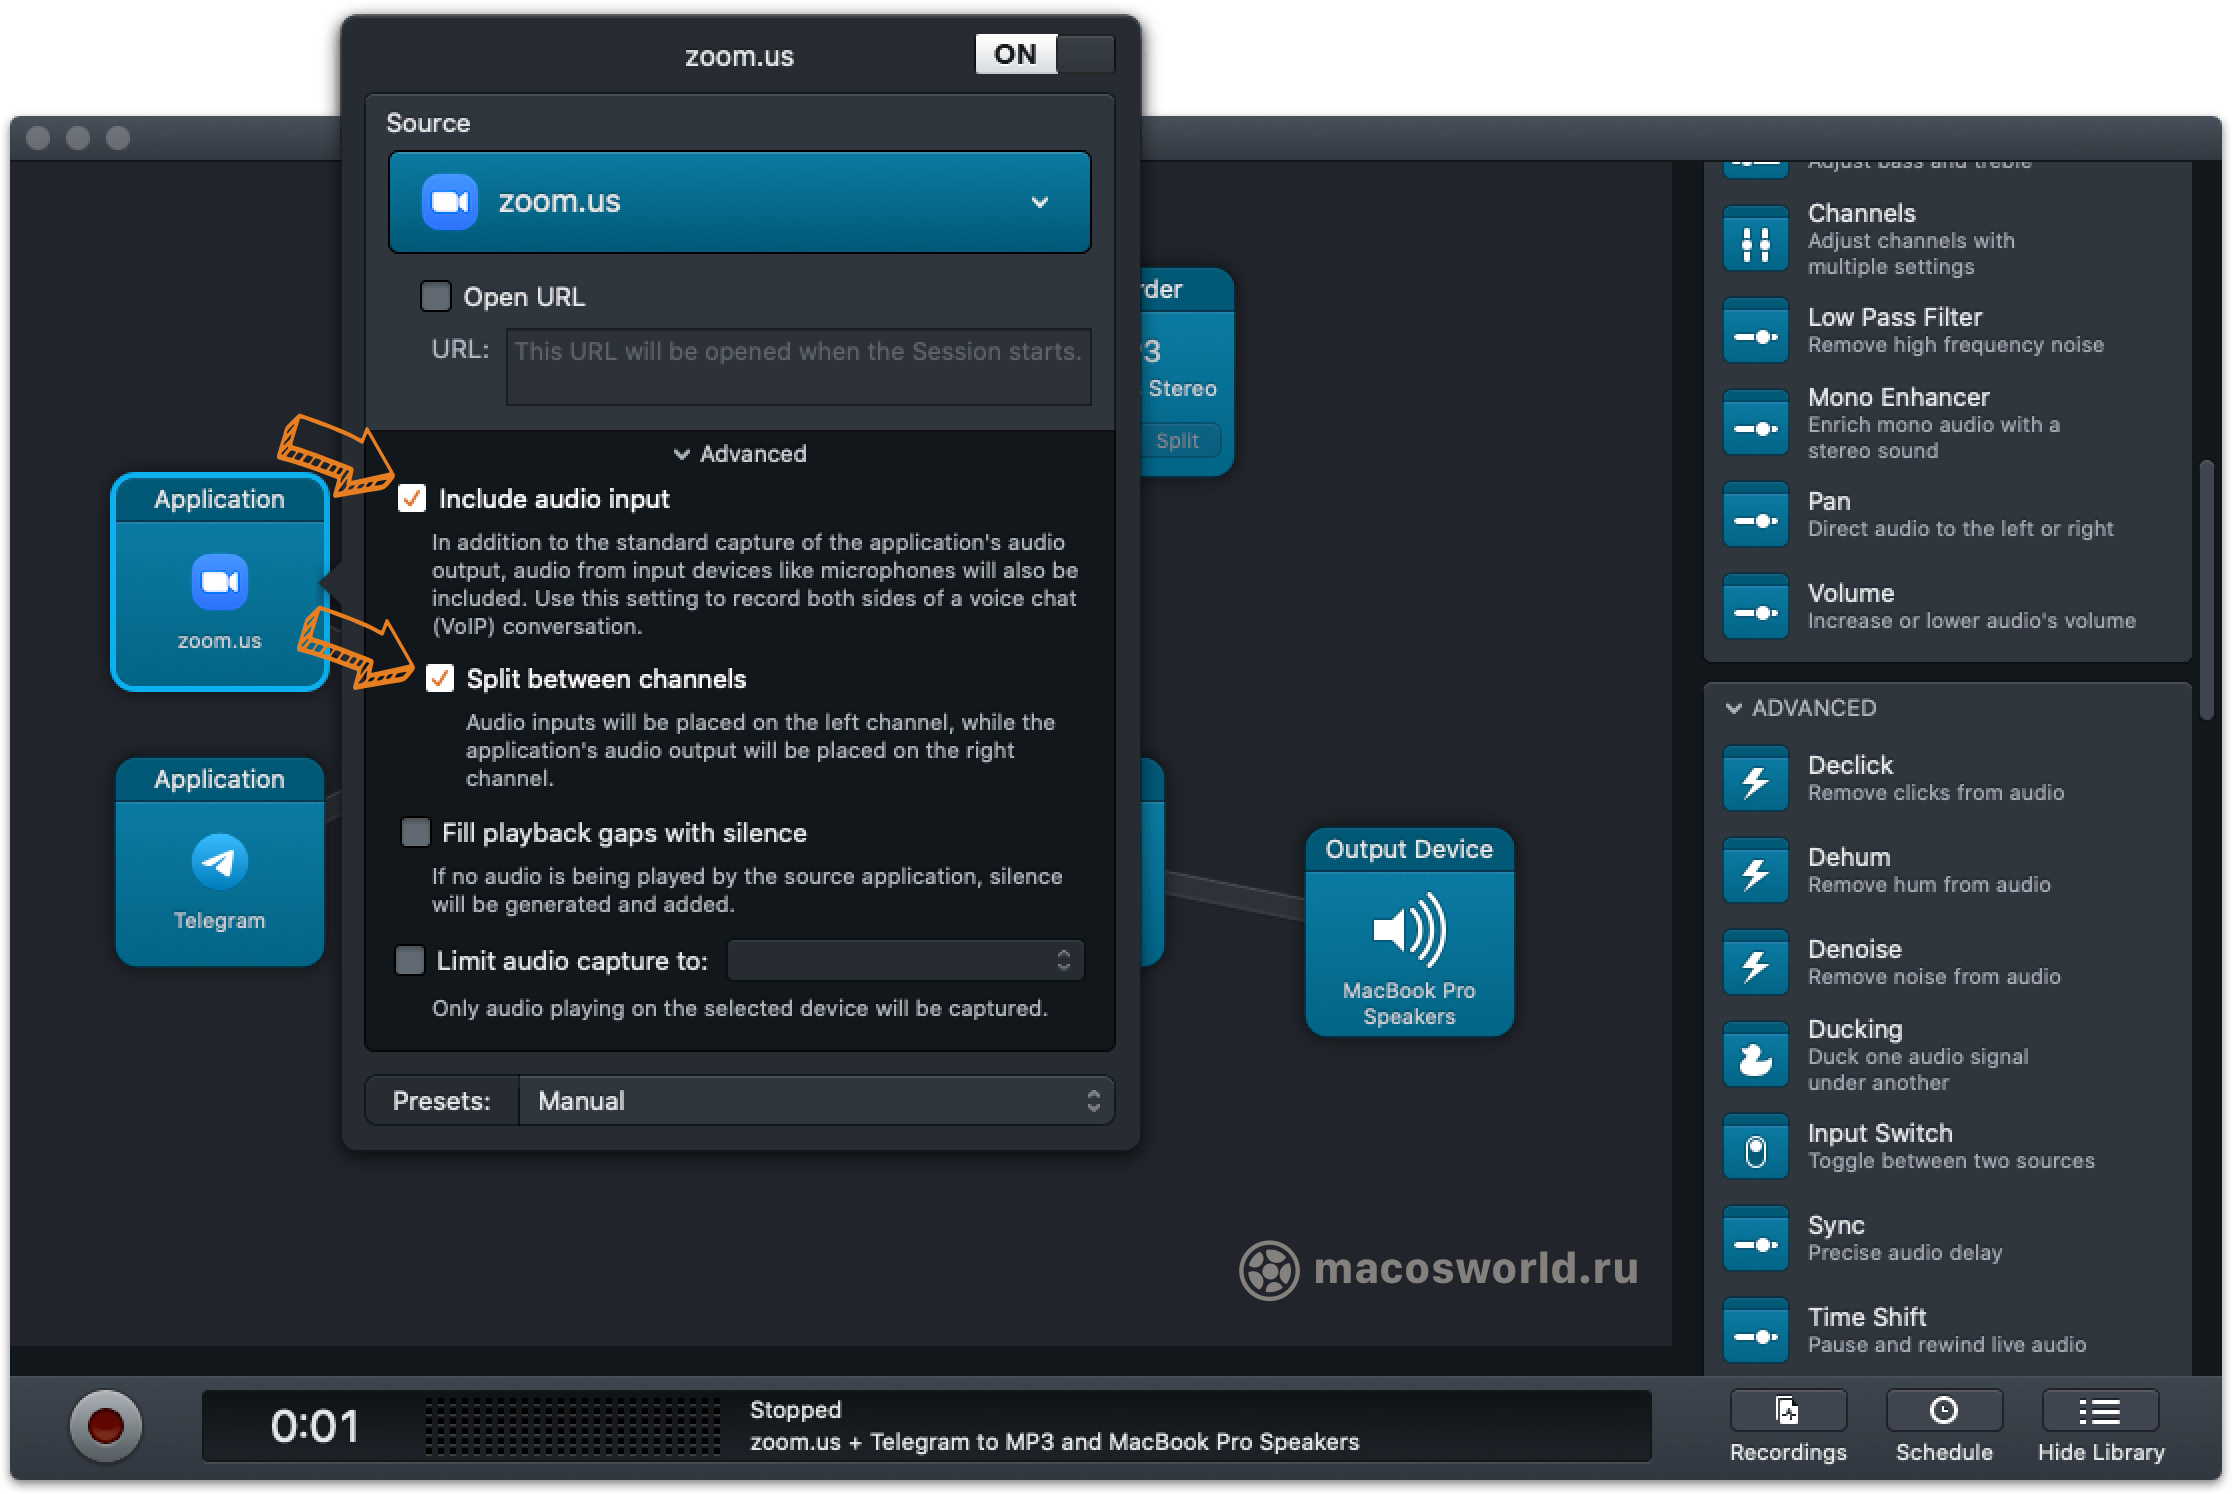Screen dimensions: 2232x1494
Task: Open the Source zoom.us dropdown chevron
Action: 1040,202
